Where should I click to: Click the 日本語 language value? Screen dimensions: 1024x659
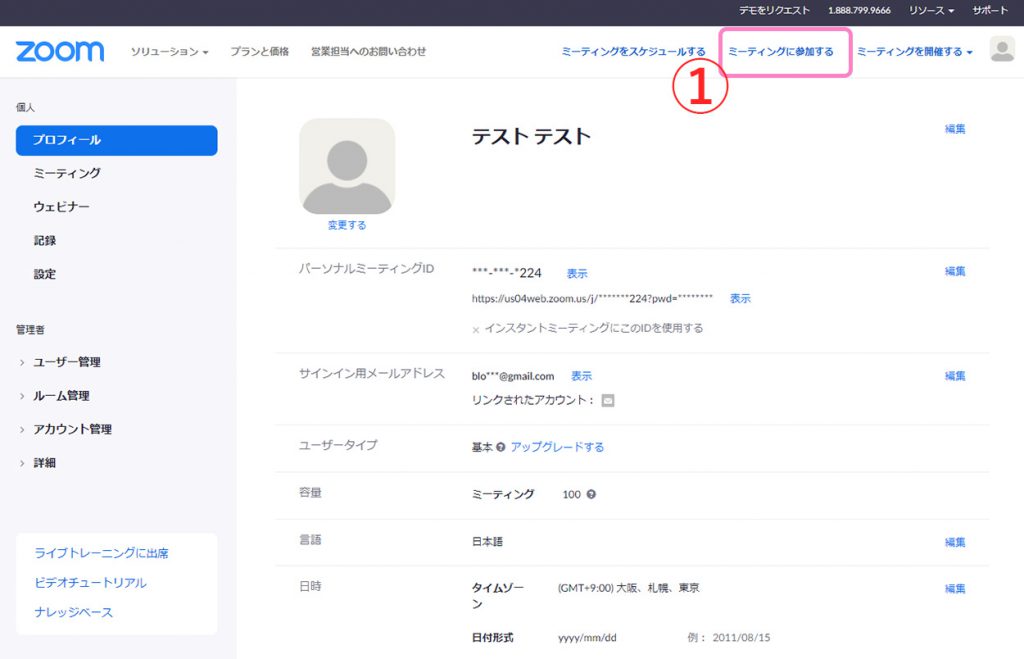coord(487,541)
